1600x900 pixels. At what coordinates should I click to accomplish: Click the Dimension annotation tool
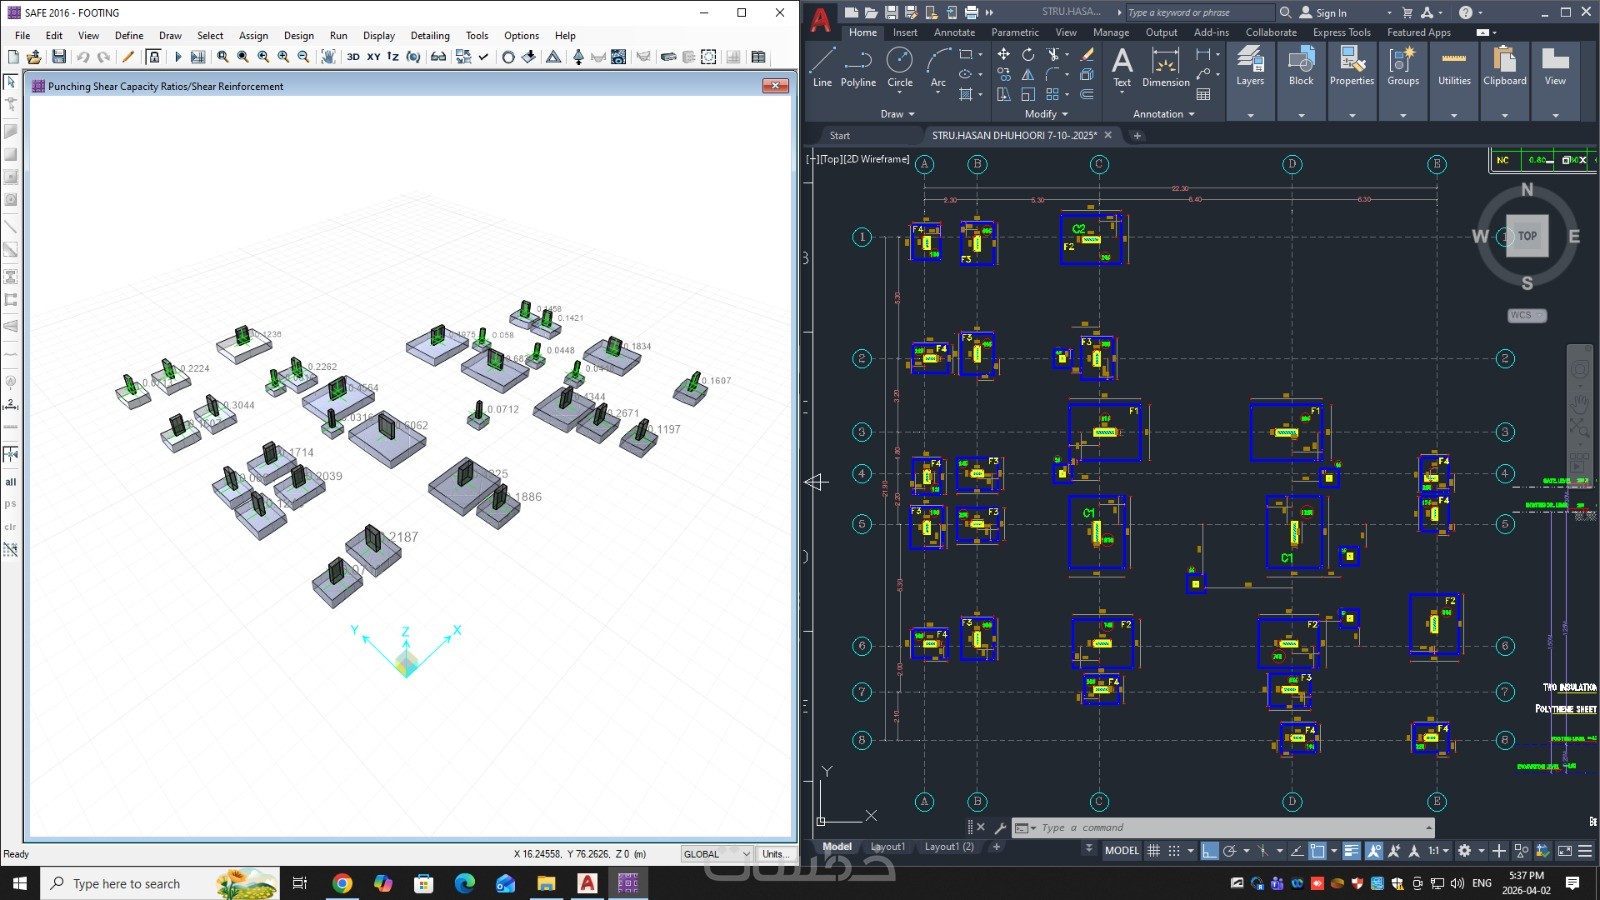tap(1166, 67)
